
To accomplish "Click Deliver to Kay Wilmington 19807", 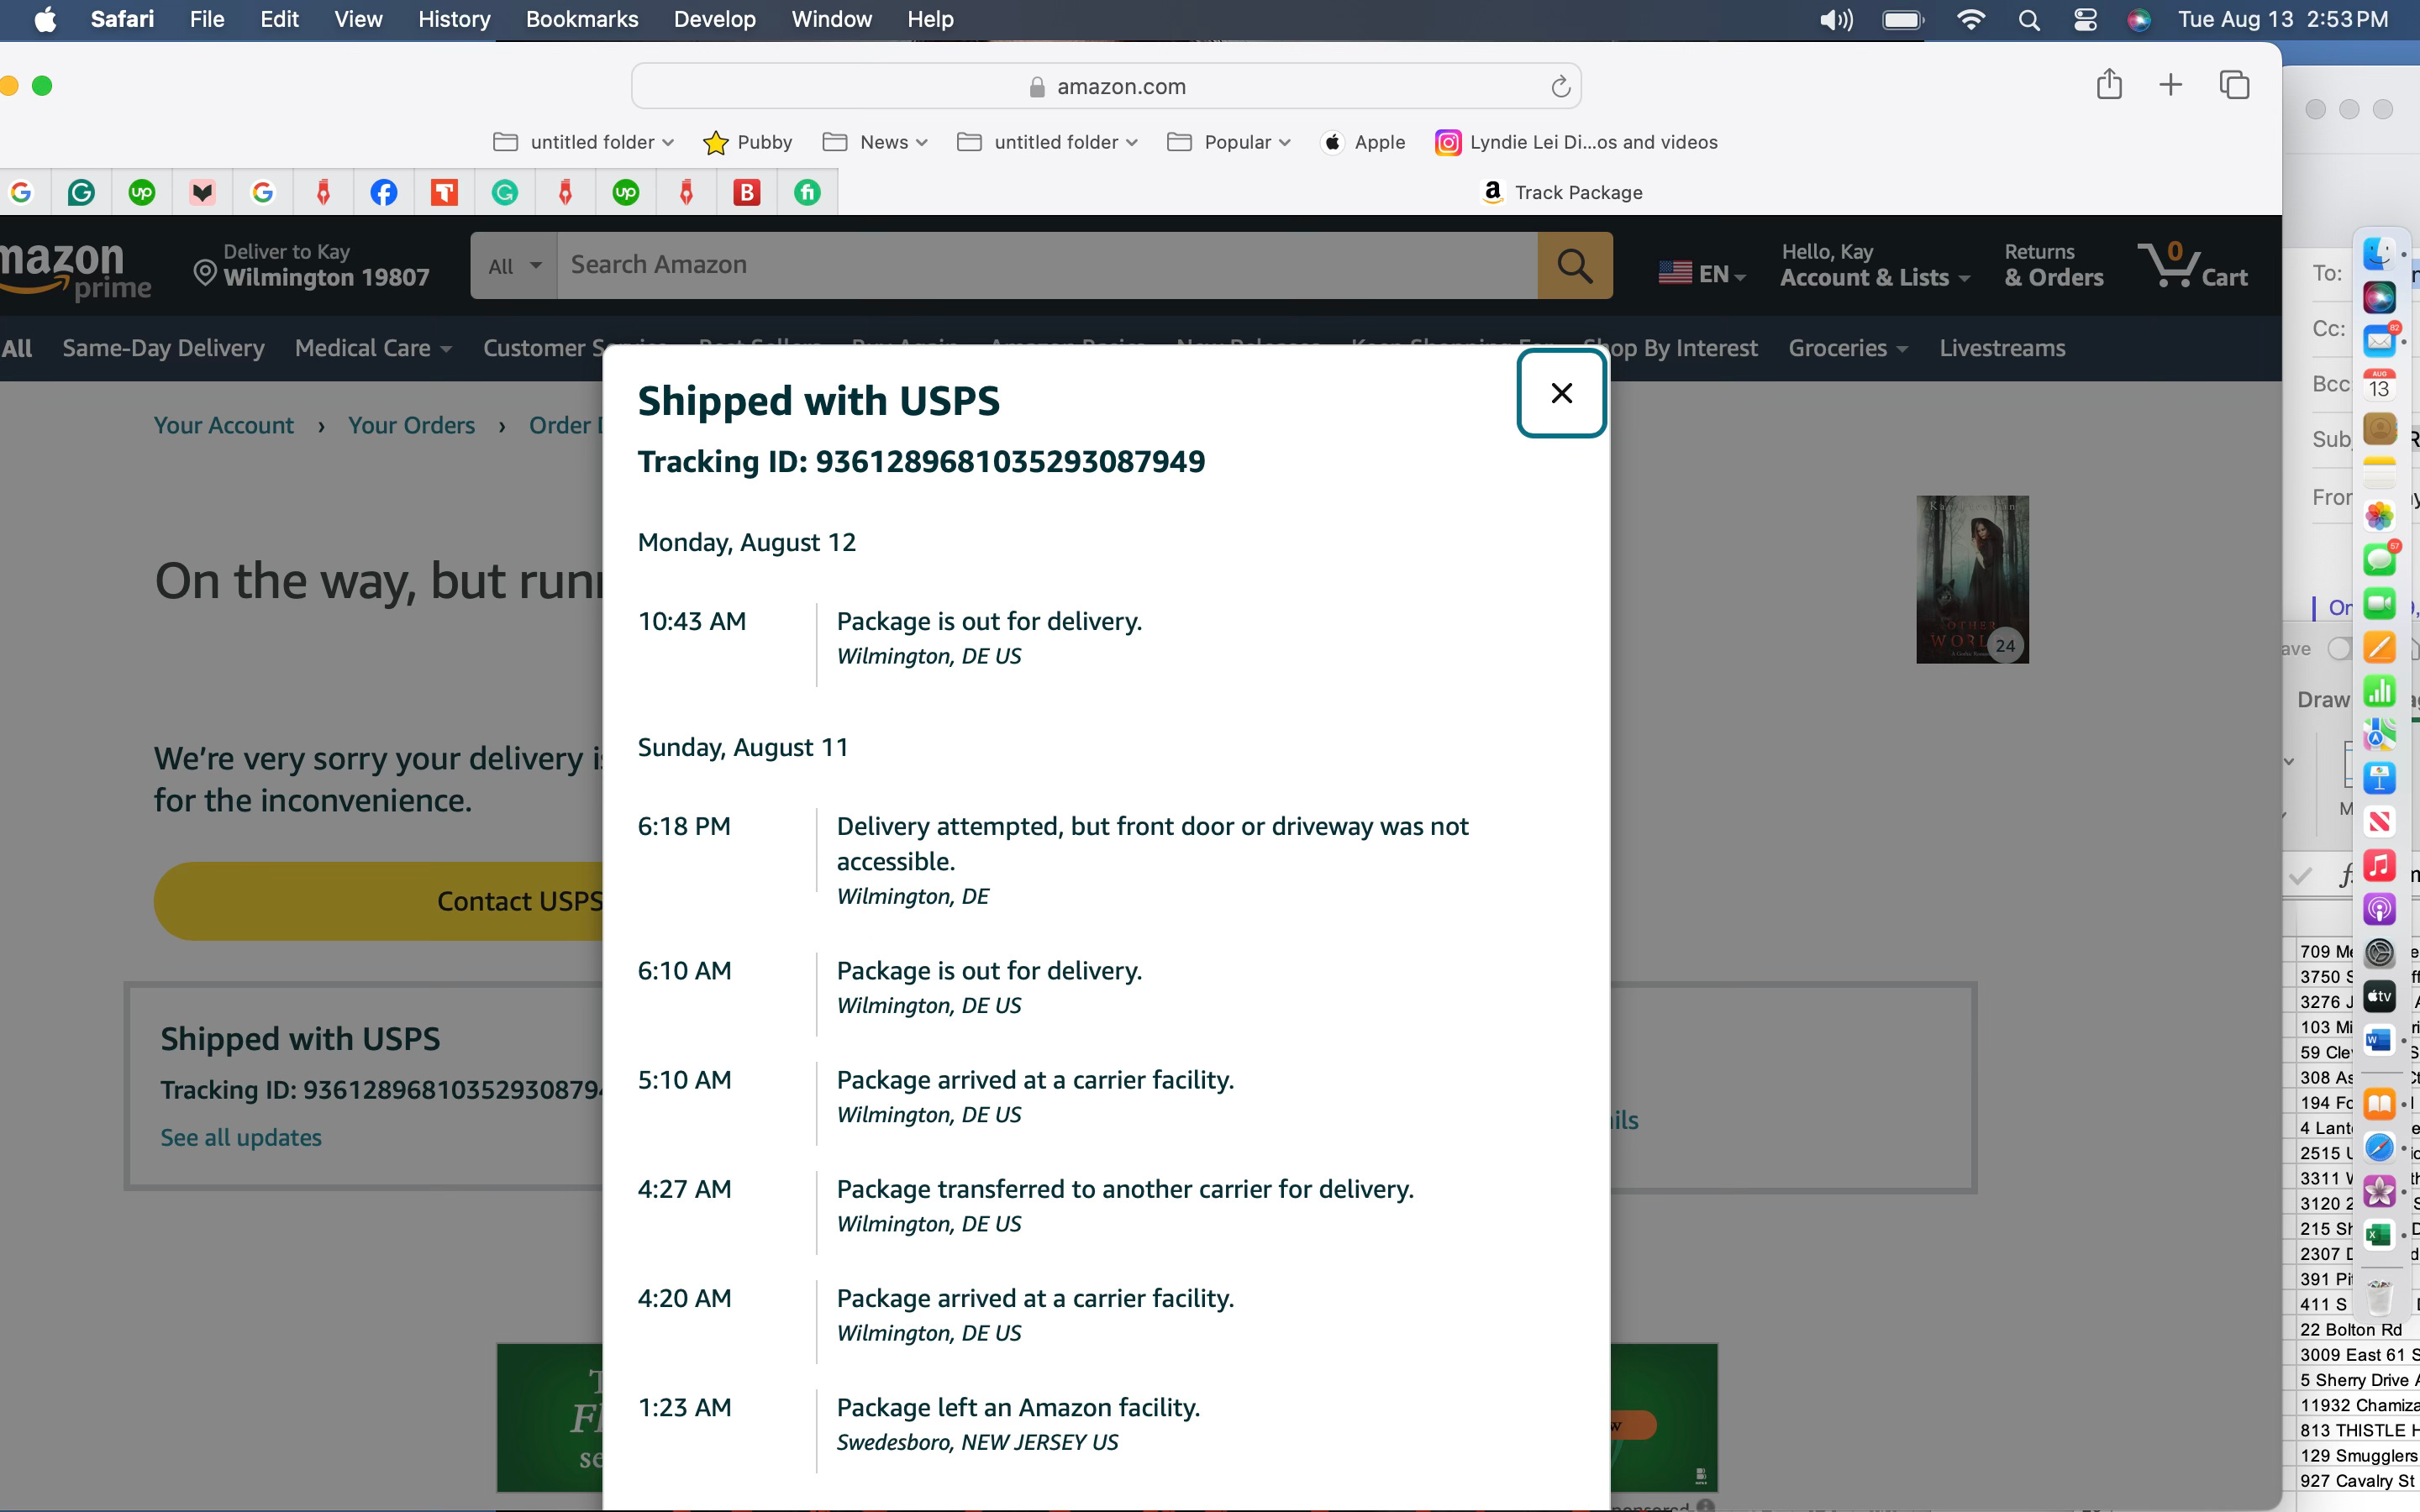I will tap(310, 265).
